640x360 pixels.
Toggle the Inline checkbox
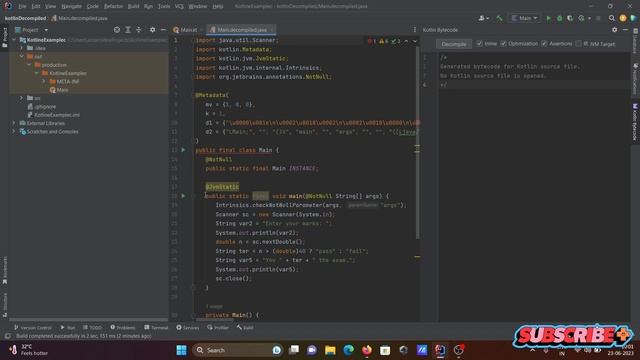tap(479, 44)
